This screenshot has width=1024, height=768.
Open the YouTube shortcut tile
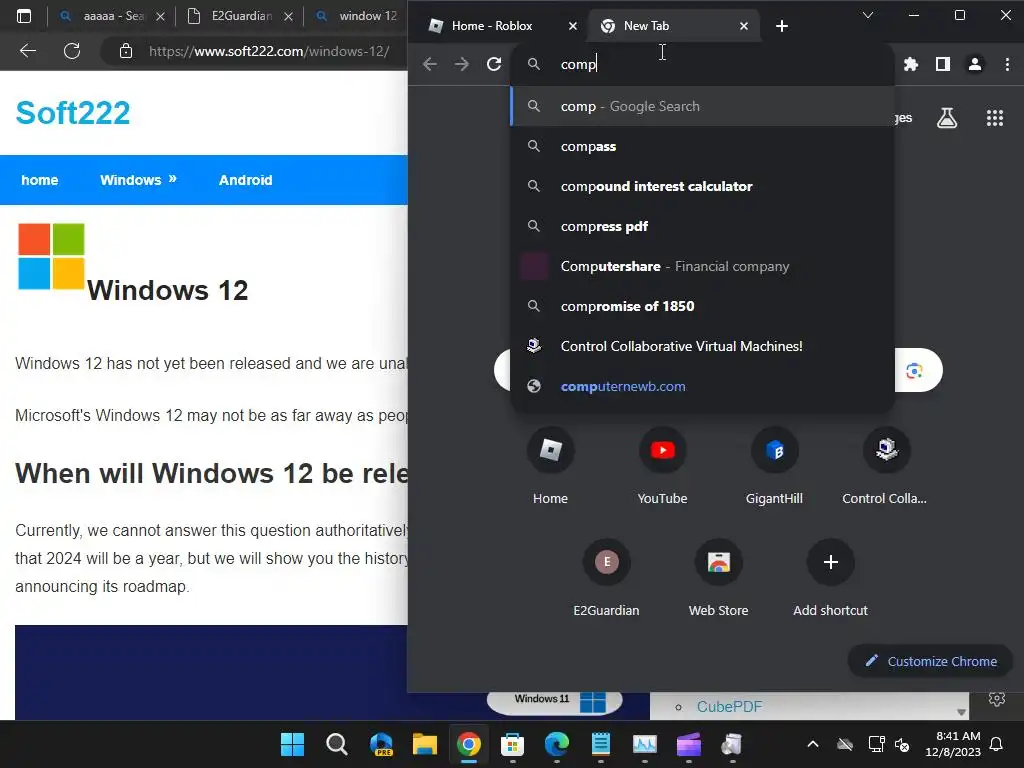click(x=662, y=465)
